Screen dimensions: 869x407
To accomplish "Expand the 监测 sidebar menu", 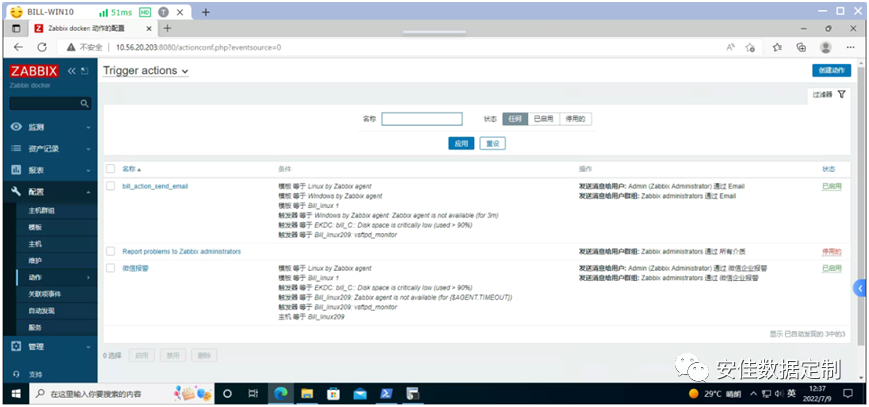I will (x=50, y=127).
